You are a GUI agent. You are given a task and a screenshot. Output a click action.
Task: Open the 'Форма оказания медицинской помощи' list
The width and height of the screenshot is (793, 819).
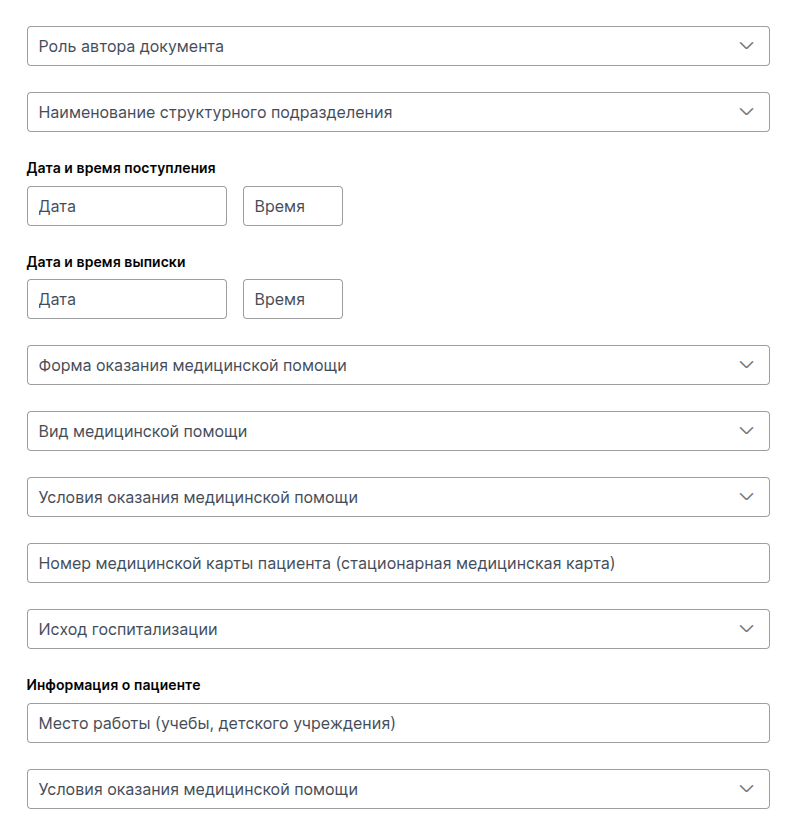click(x=398, y=365)
